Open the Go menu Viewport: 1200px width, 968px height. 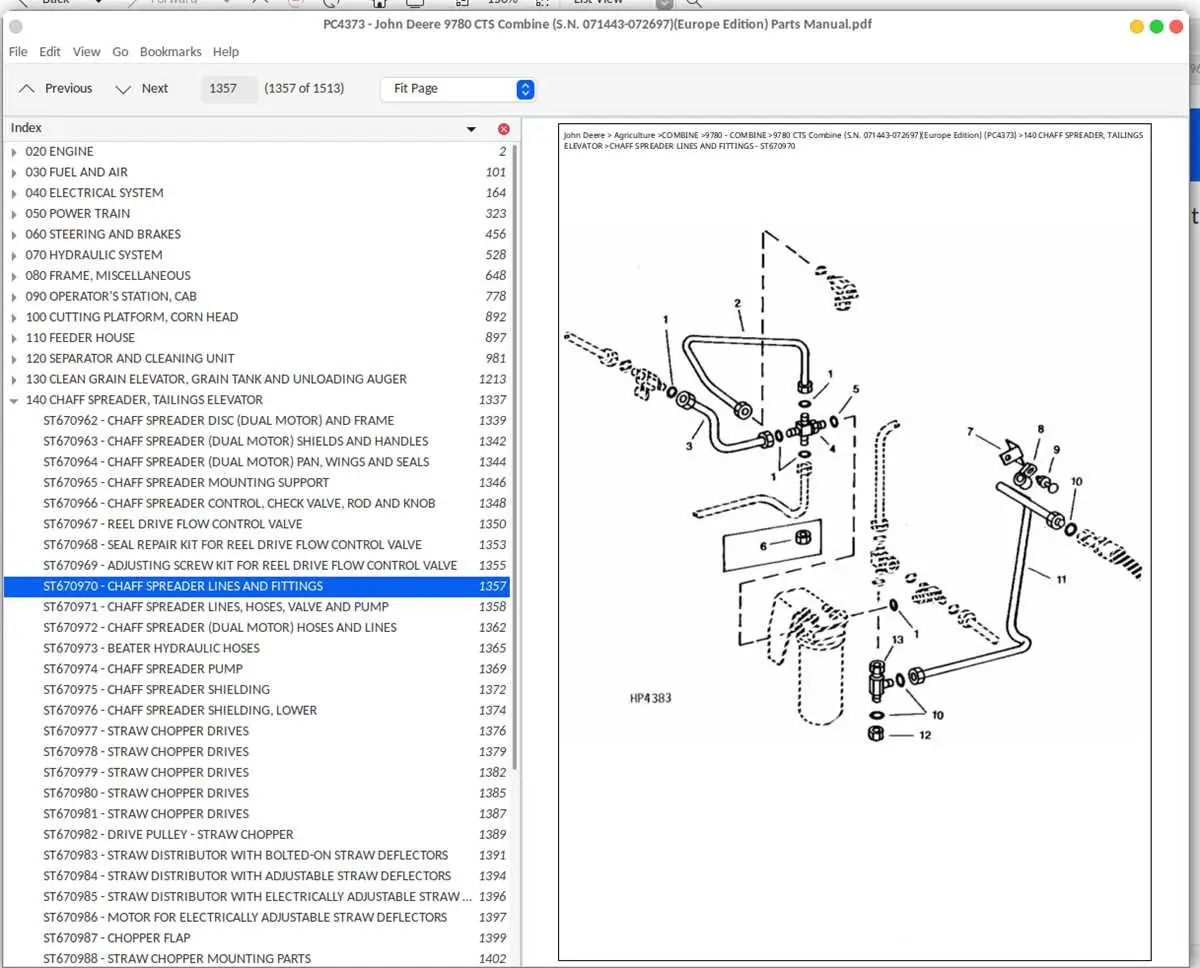pyautogui.click(x=120, y=52)
